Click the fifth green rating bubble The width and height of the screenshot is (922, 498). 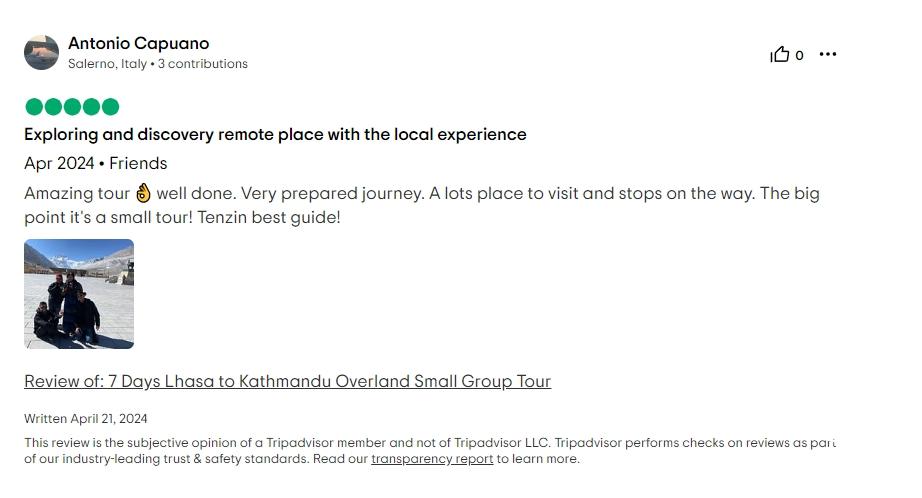pos(110,107)
